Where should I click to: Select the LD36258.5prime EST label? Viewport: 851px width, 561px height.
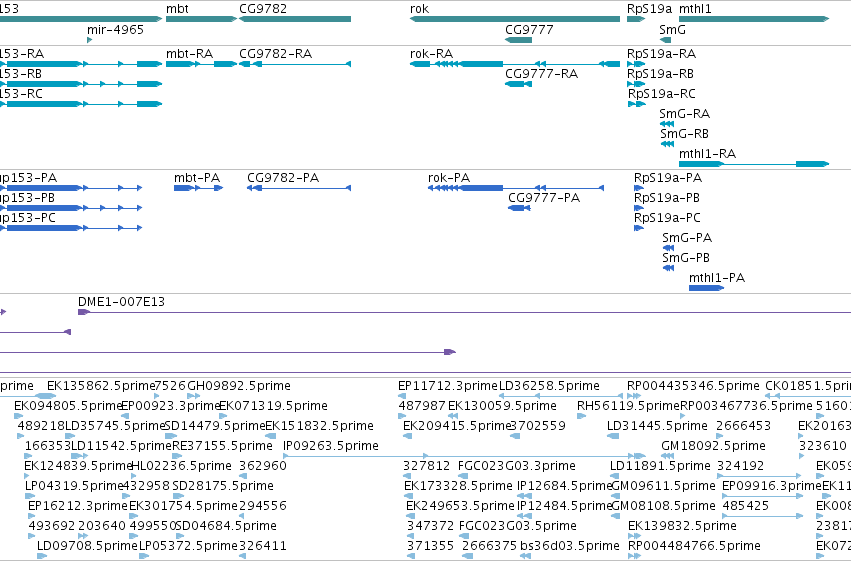tap(549, 386)
